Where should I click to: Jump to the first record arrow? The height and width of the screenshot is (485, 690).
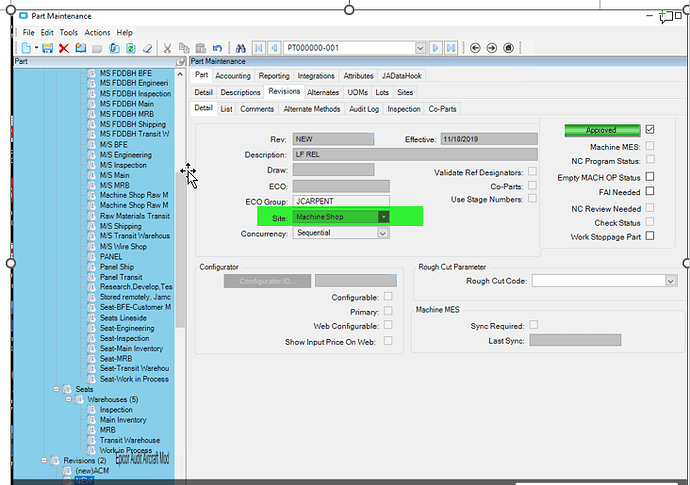coord(259,48)
